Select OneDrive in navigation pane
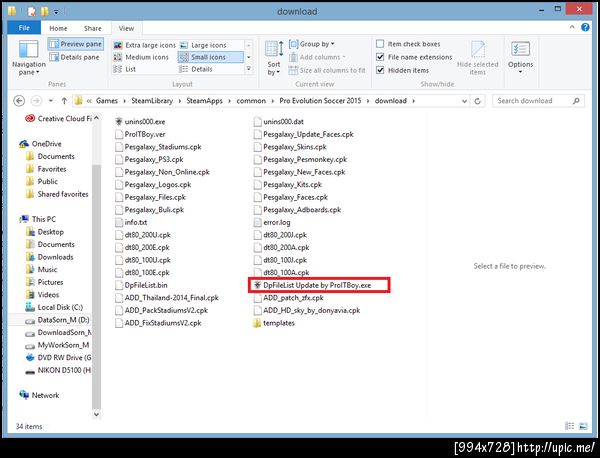 tap(40, 144)
